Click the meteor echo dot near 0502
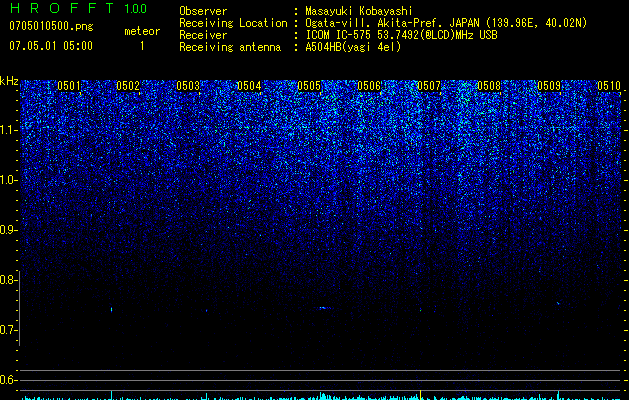 (x=112, y=309)
